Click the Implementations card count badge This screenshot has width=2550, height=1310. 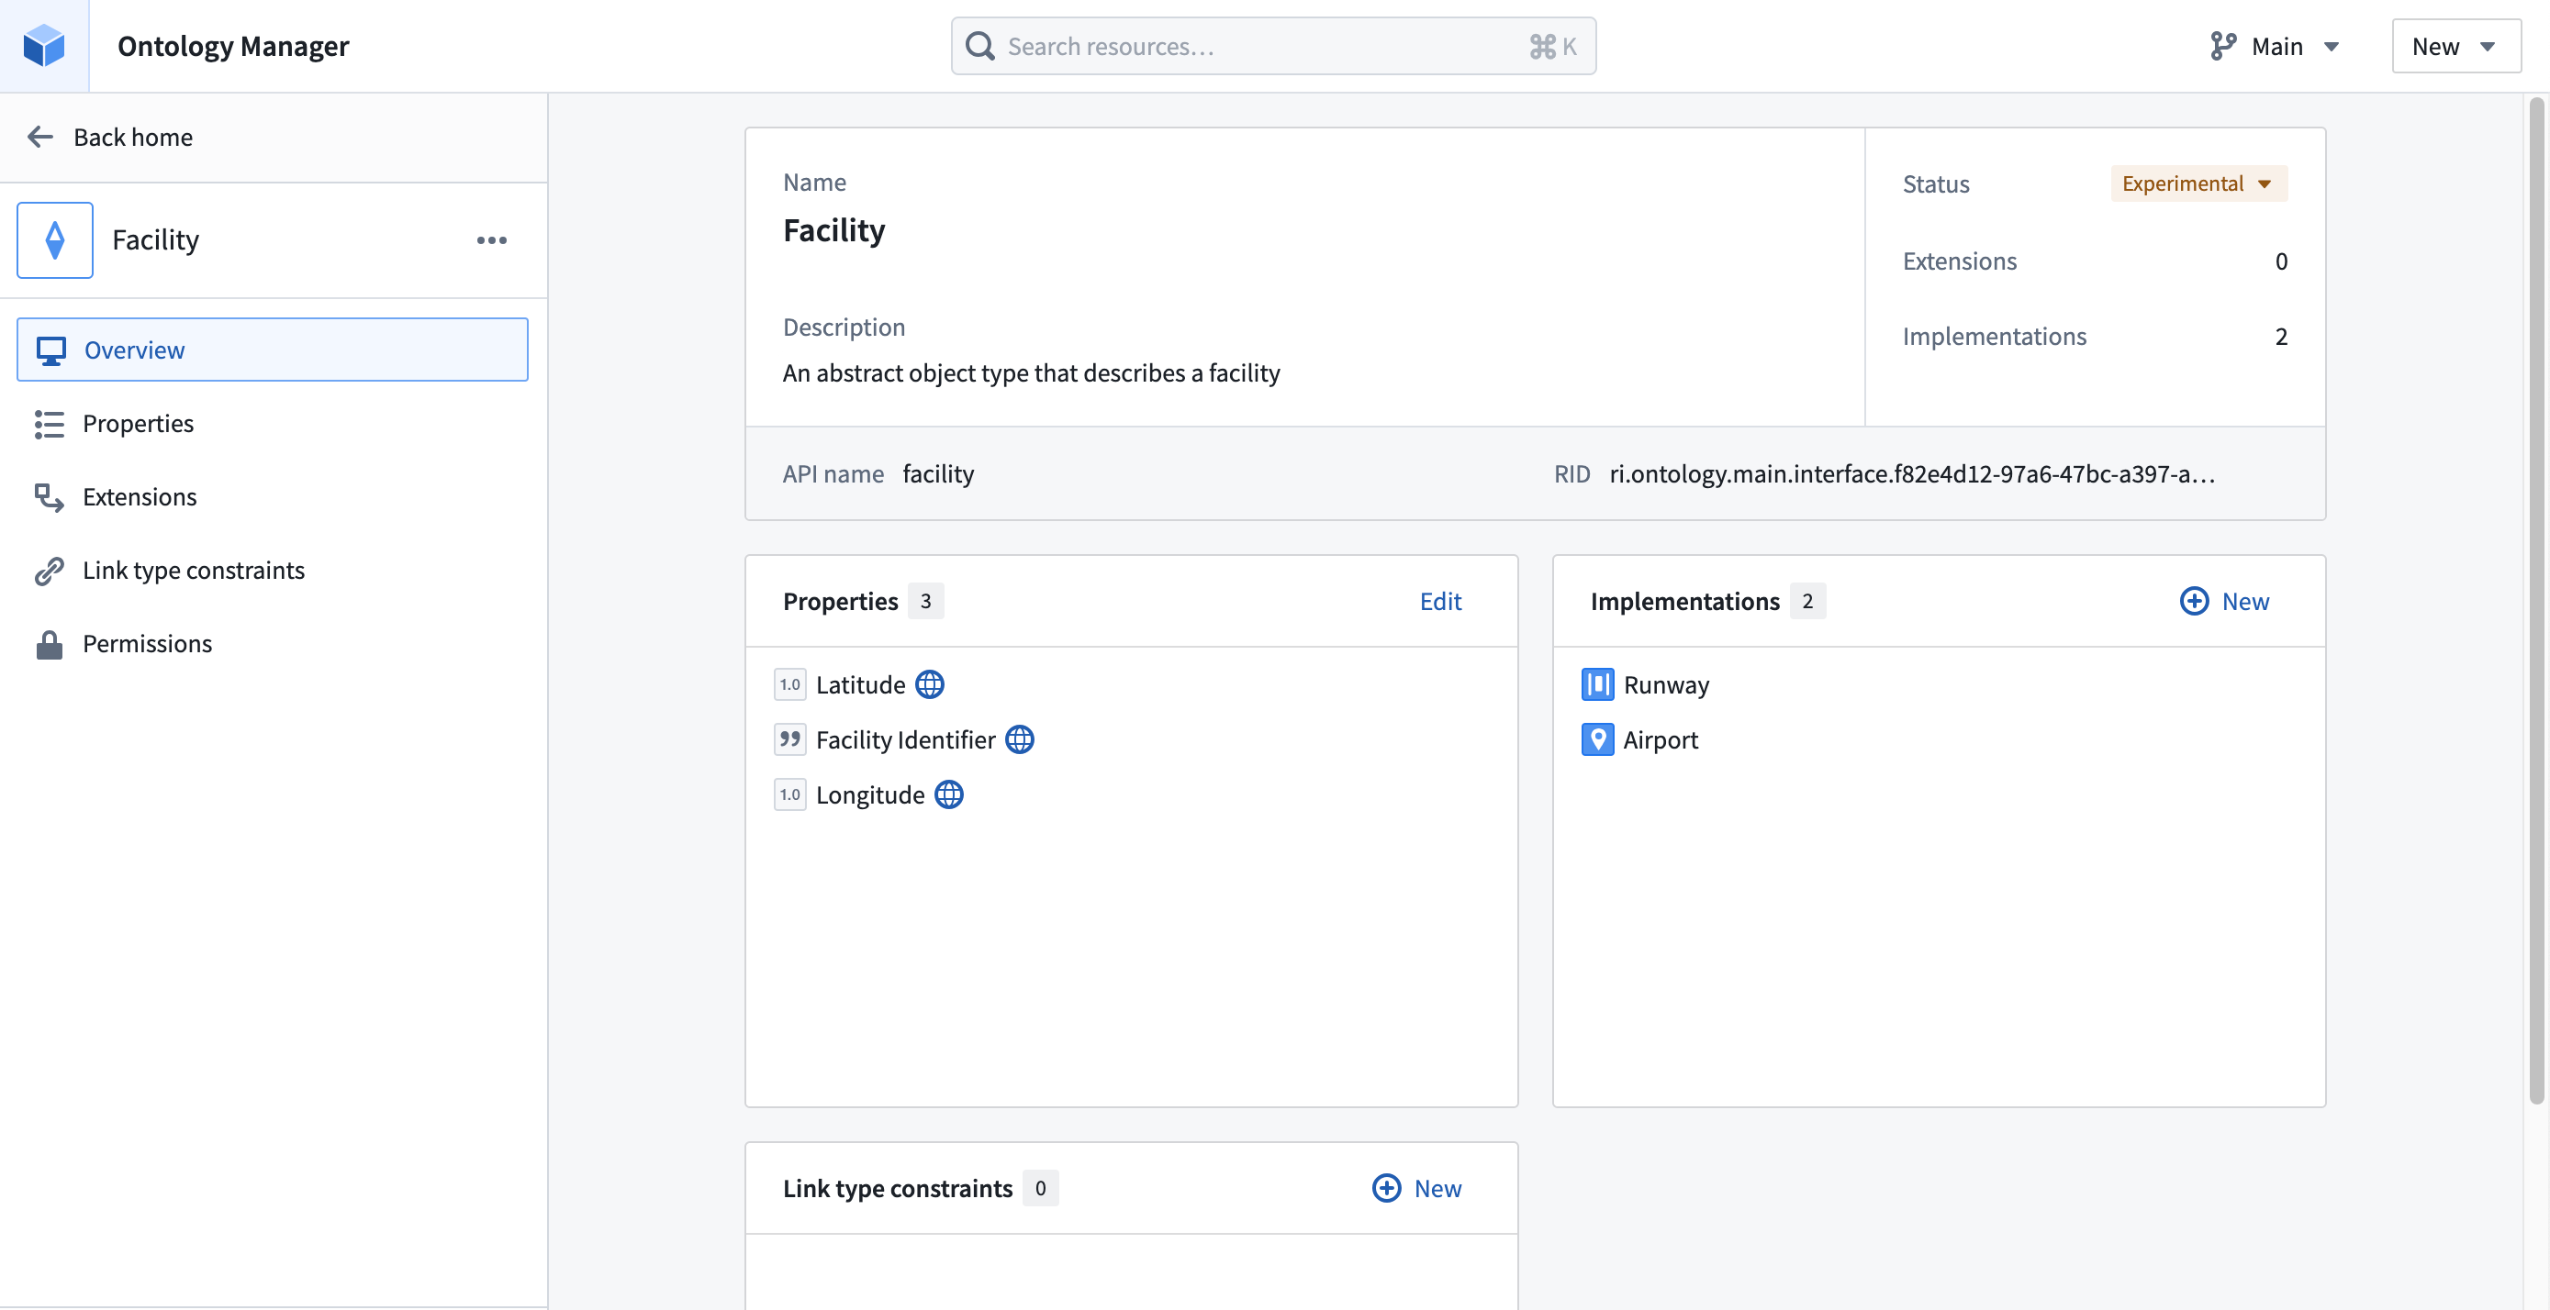1807,601
